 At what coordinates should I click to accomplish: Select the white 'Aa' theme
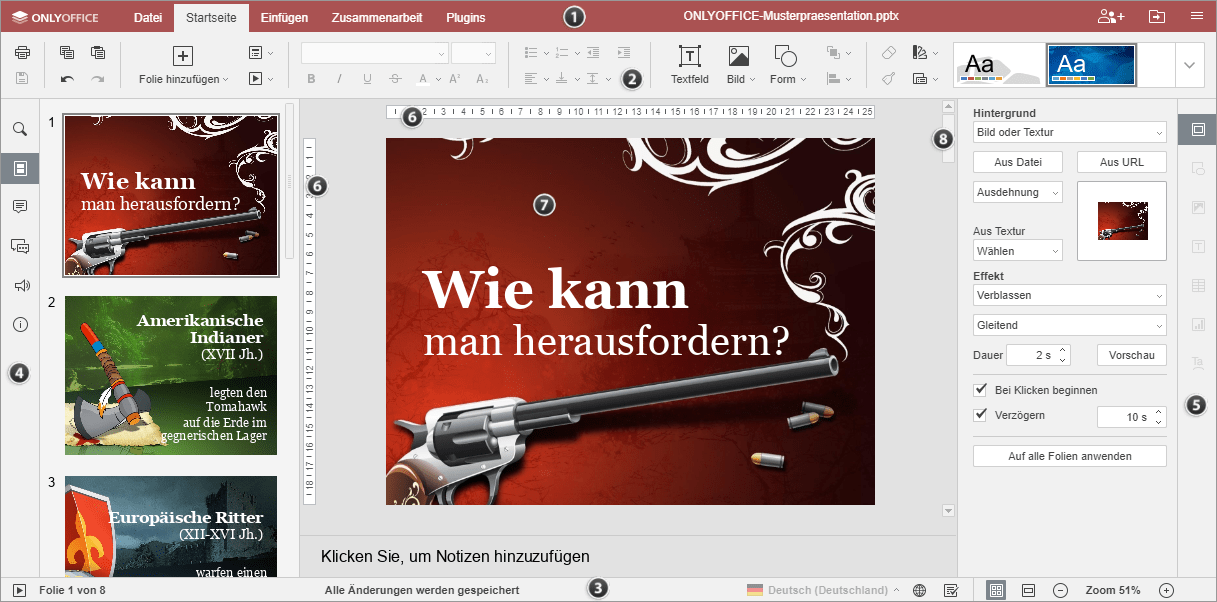pyautogui.click(x=998, y=65)
